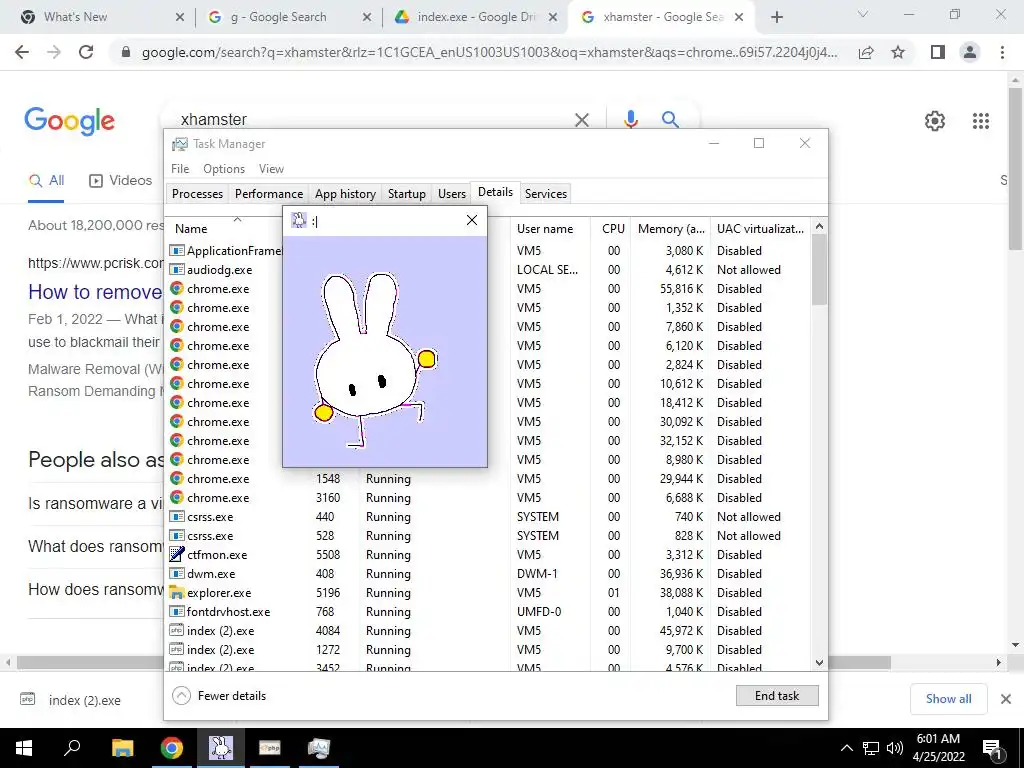Click the Chrome page horizontal scrollbar
The height and width of the screenshot is (768, 1024).
454,662
